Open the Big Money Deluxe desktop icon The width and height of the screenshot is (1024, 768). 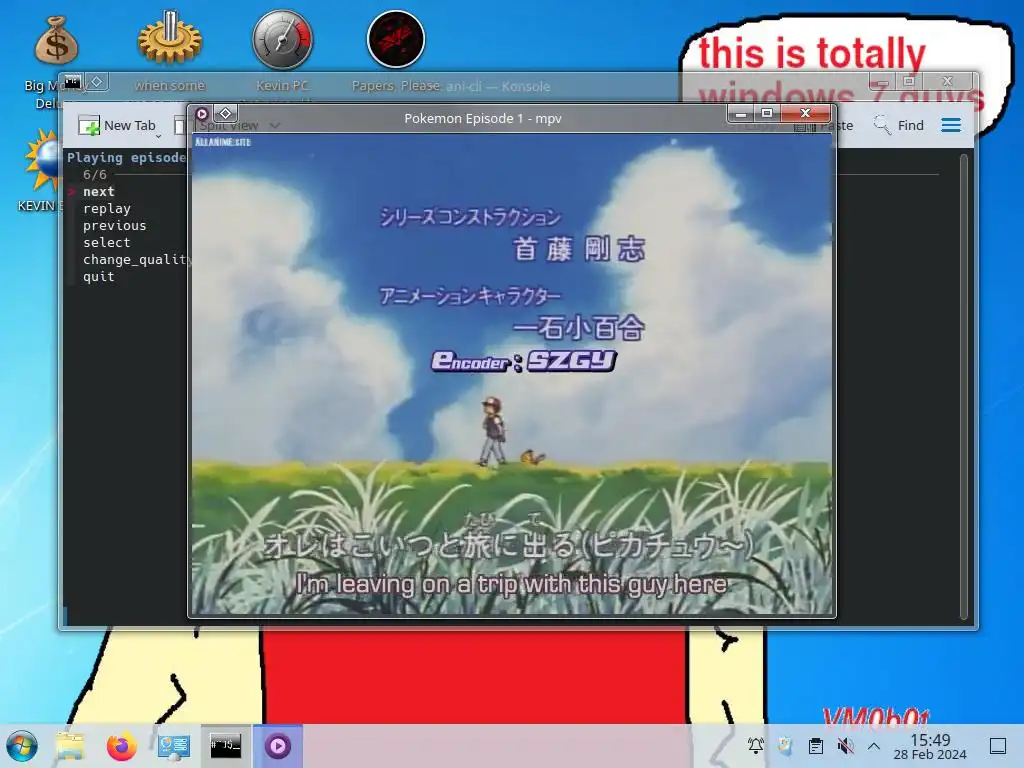tap(56, 40)
